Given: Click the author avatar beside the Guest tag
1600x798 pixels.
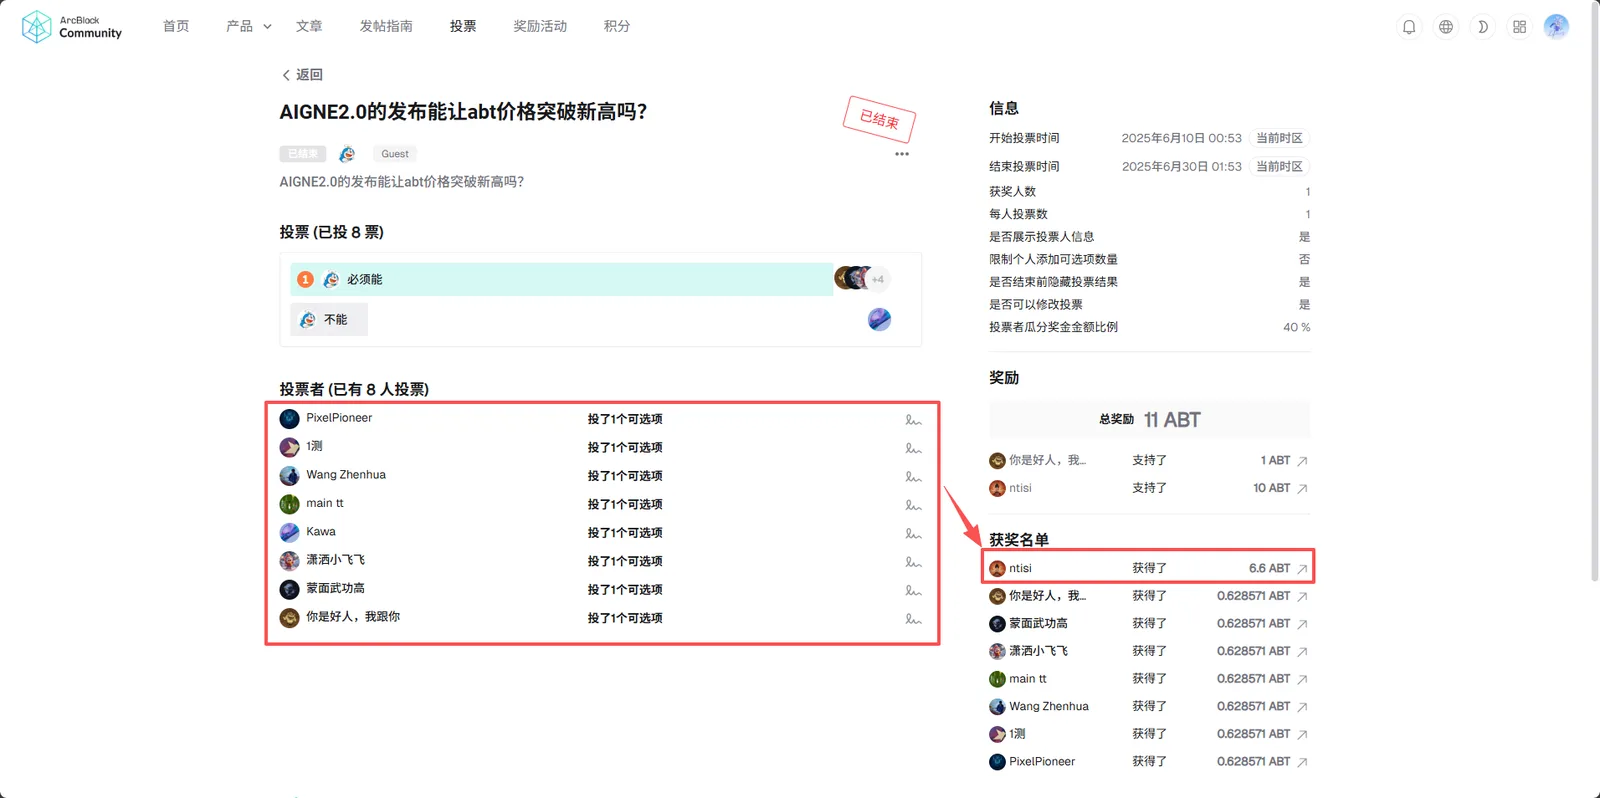Looking at the screenshot, I should pos(347,154).
